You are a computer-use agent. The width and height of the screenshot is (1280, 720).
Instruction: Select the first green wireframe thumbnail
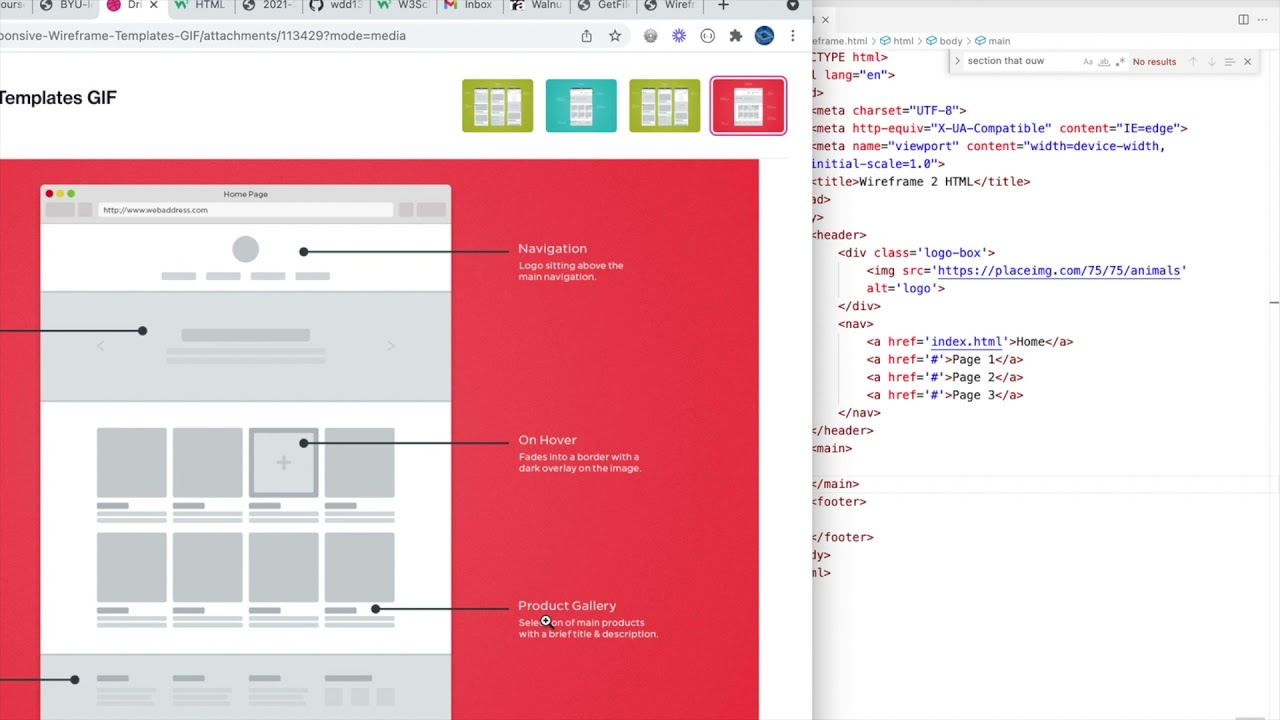pos(498,106)
